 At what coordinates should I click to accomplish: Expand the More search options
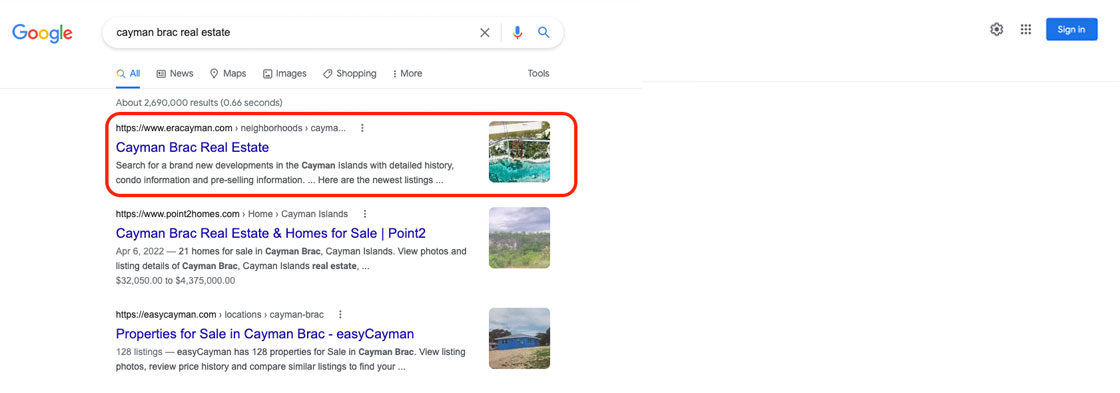(407, 74)
